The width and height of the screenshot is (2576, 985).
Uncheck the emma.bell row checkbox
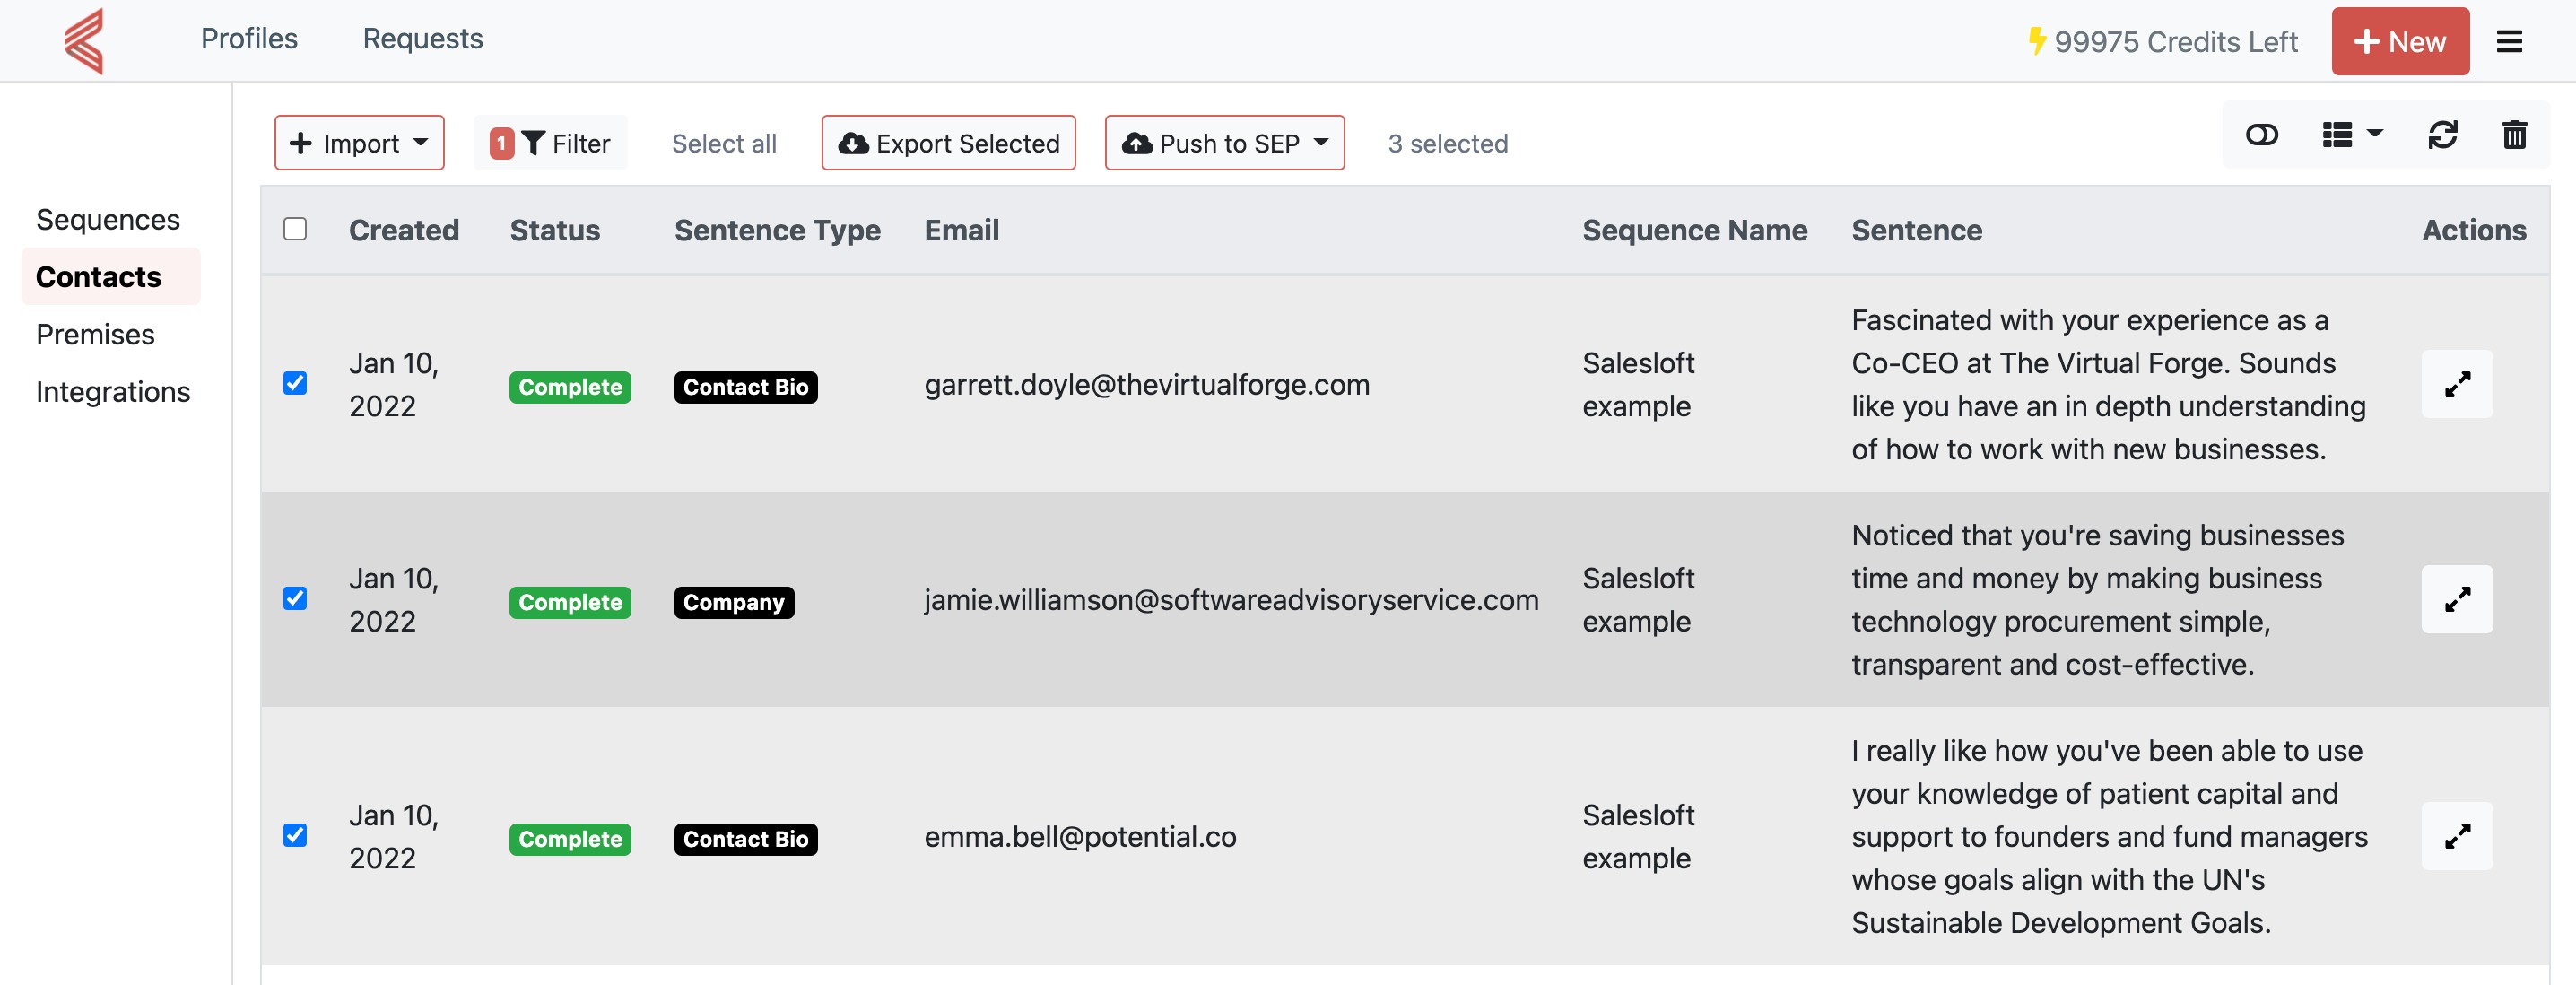click(x=295, y=835)
